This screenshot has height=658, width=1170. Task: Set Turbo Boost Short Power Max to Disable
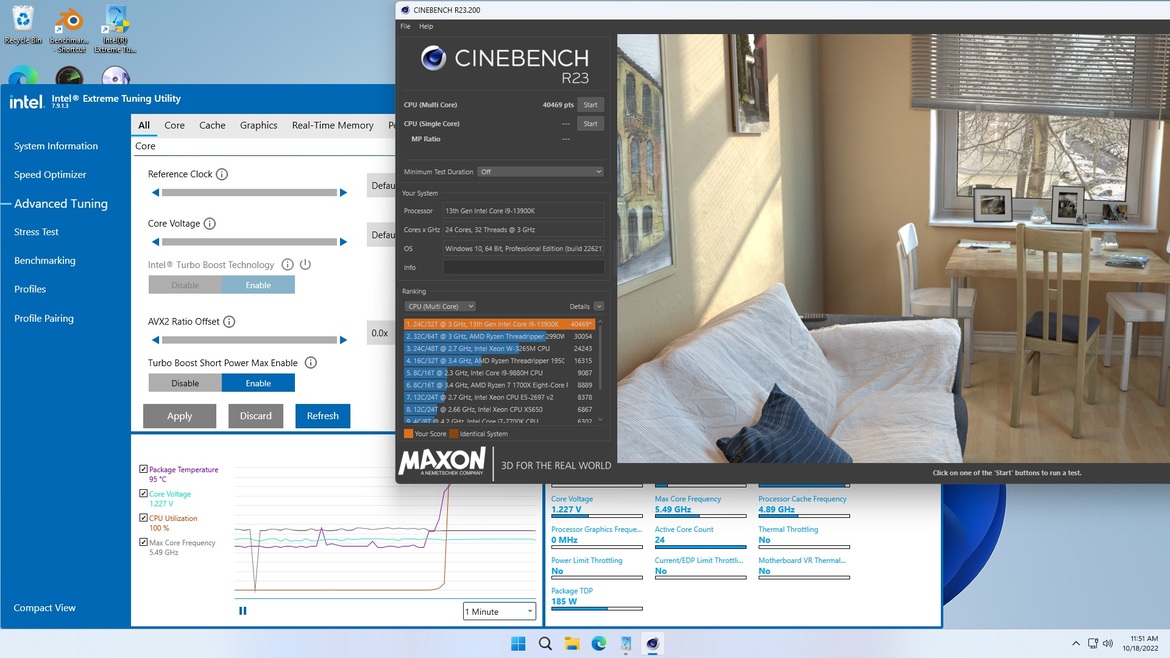pos(185,383)
